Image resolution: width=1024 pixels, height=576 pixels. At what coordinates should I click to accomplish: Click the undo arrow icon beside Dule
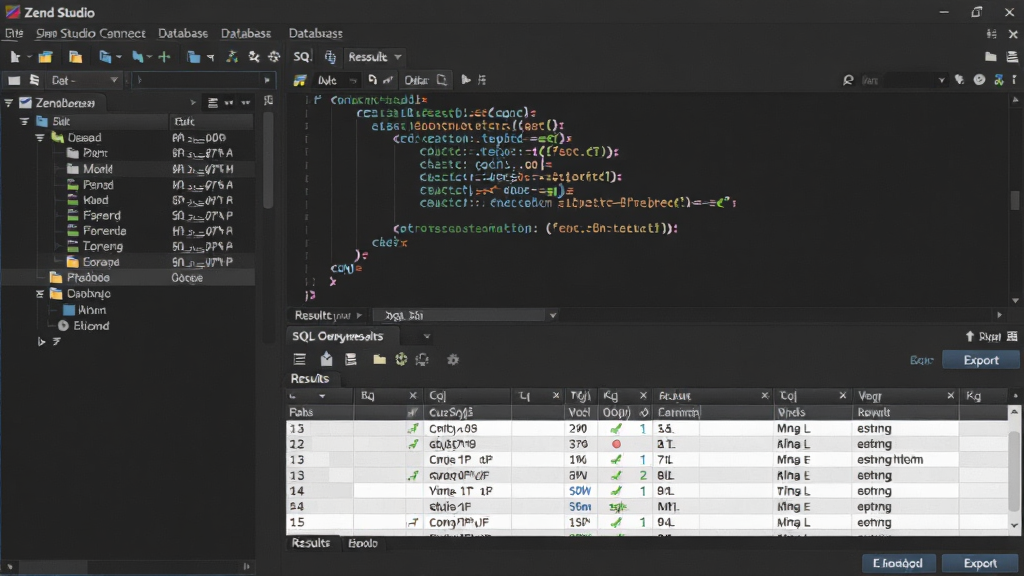tap(372, 80)
